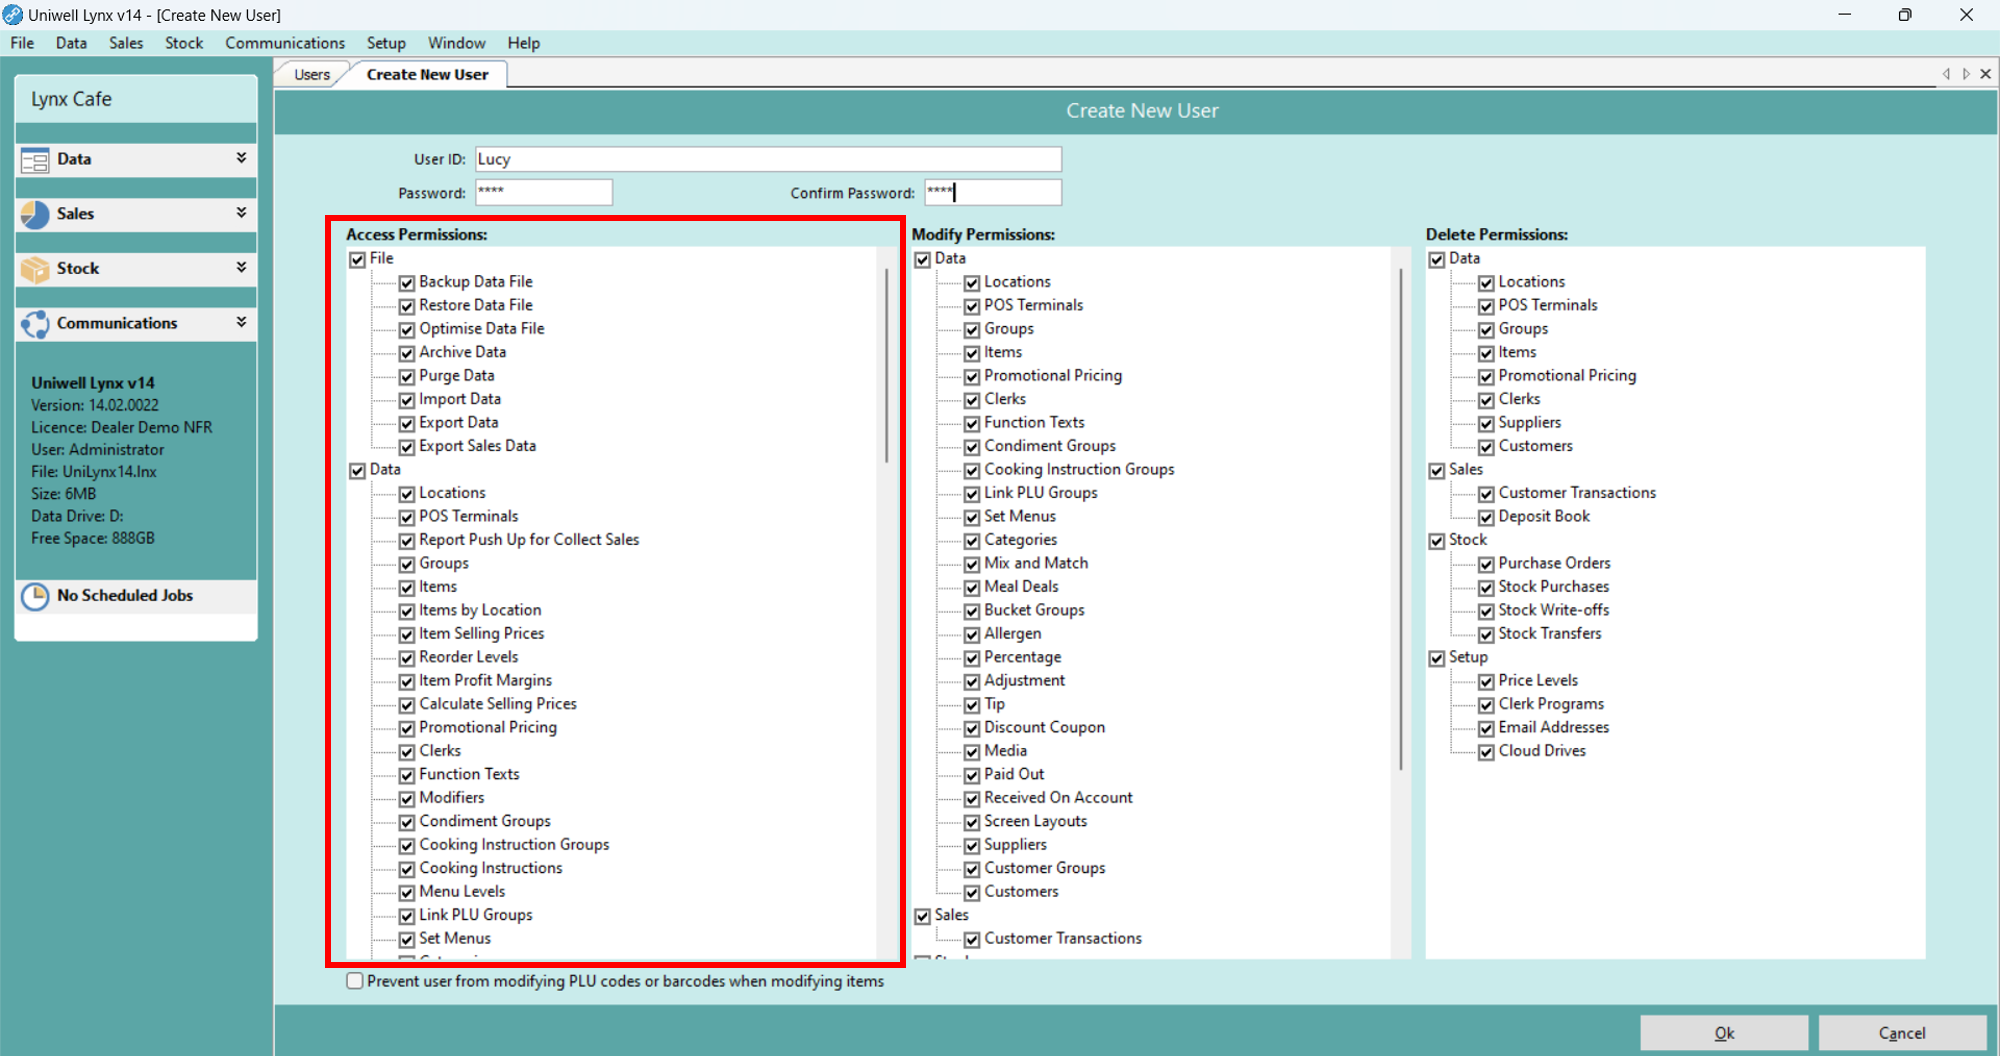Uncheck File under Access Permissions
The image size is (2000, 1056).
357,259
